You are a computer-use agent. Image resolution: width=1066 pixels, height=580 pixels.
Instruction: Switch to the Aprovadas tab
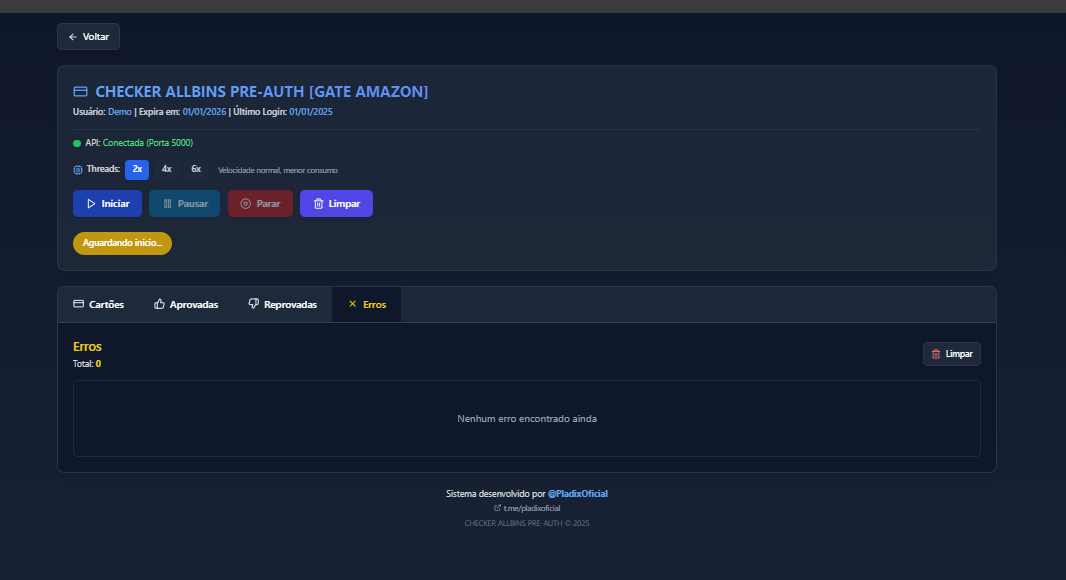pyautogui.click(x=186, y=305)
